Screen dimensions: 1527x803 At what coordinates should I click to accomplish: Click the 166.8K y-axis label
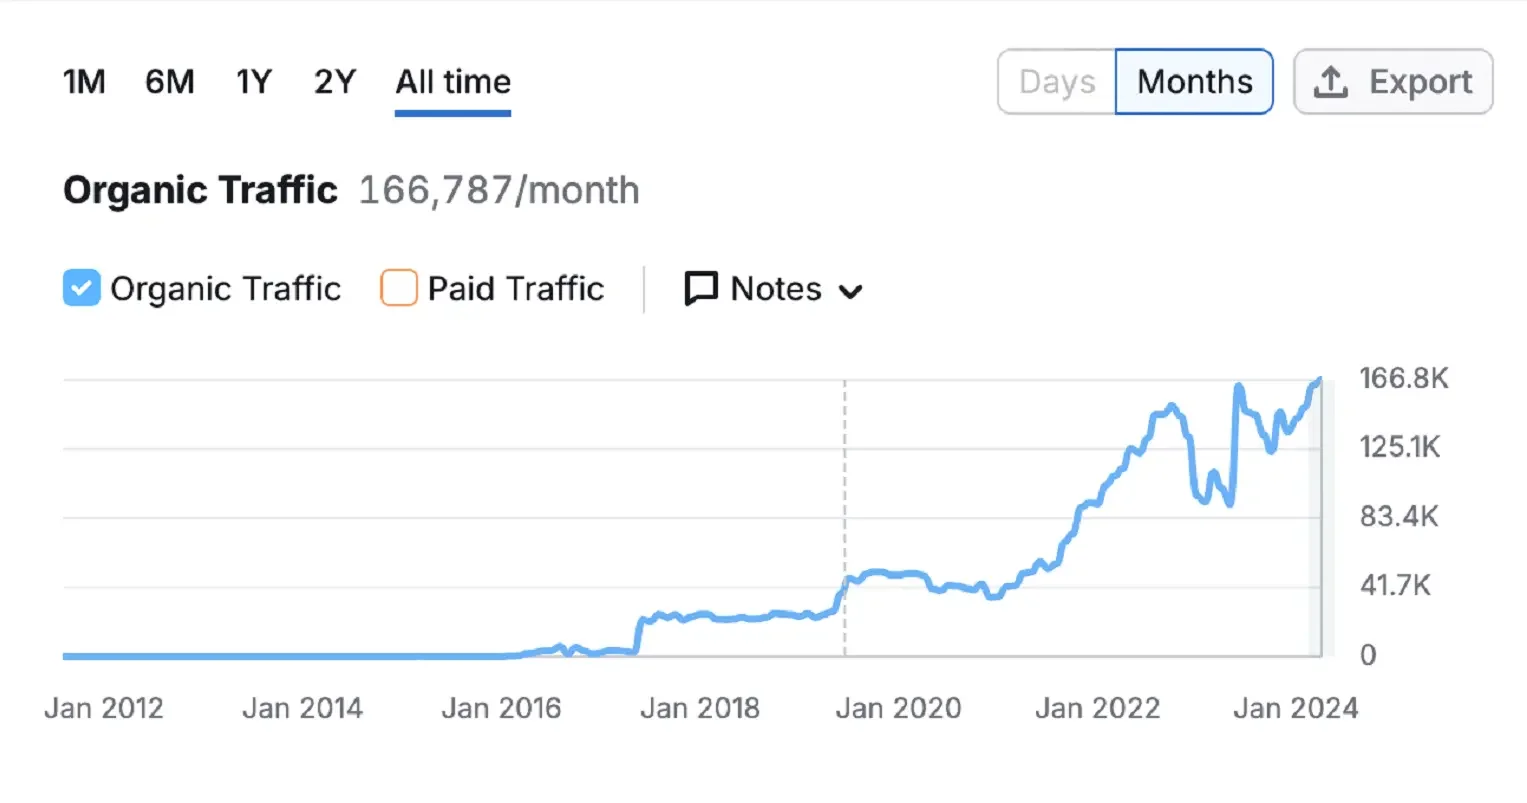1403,378
